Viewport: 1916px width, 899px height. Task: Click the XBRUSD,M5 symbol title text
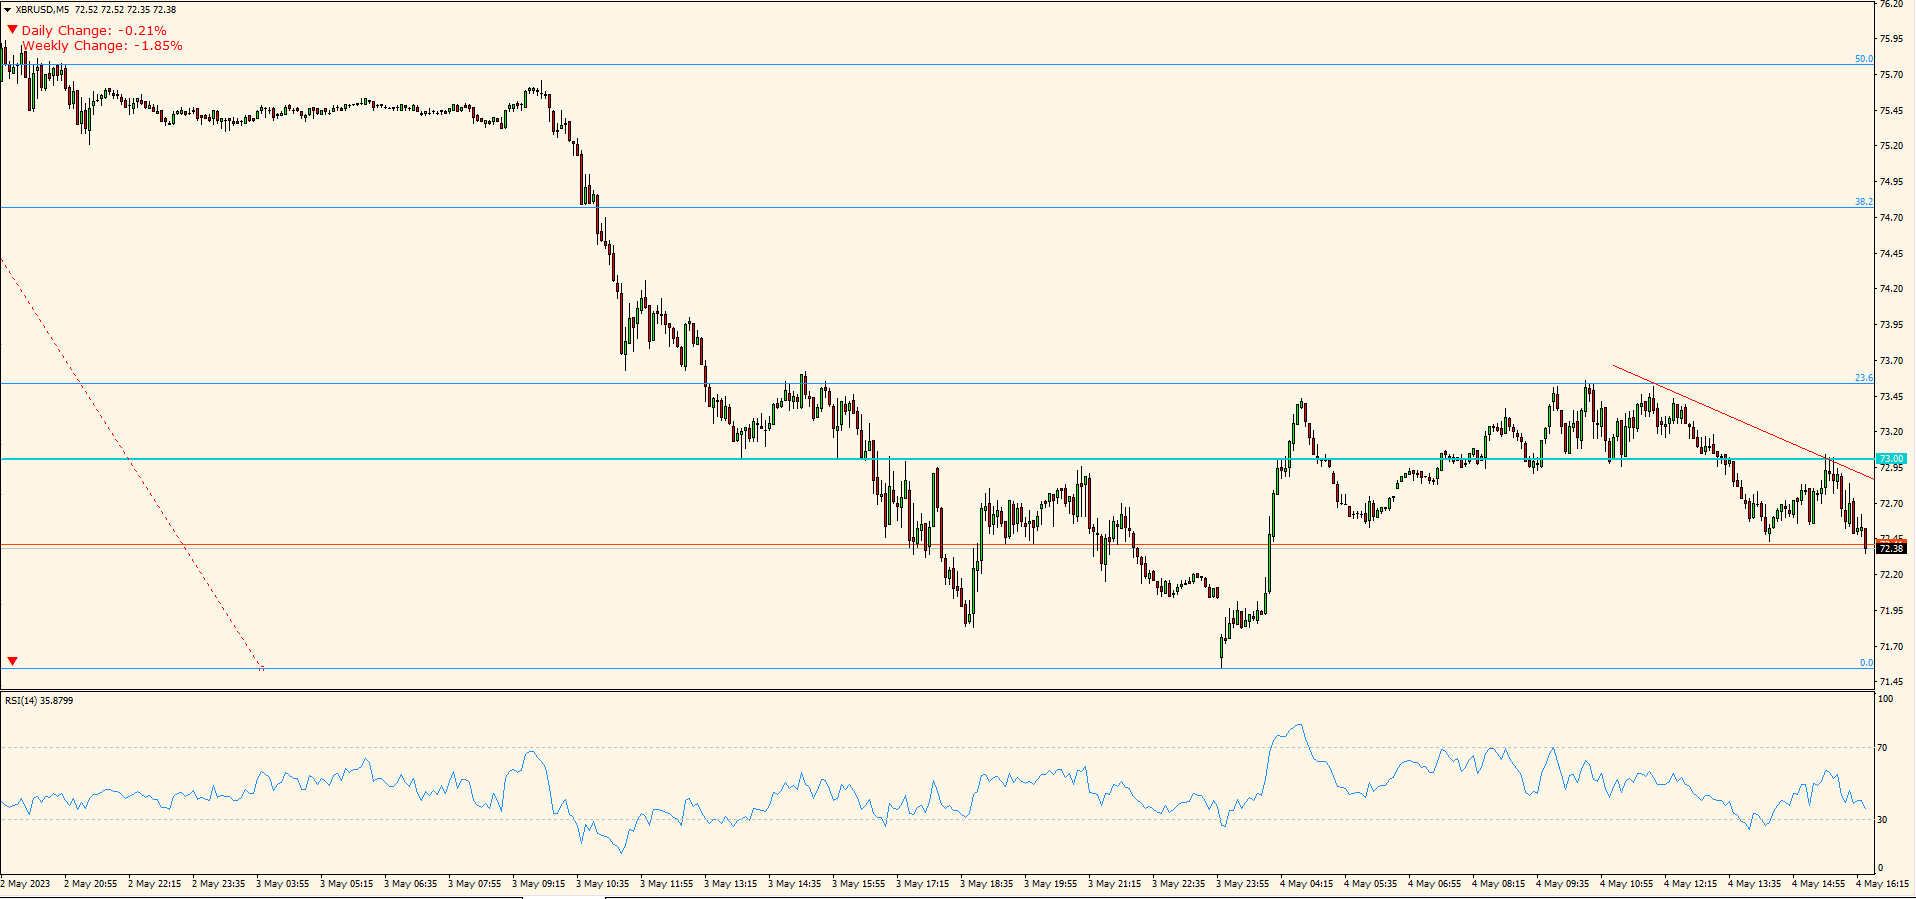point(42,10)
